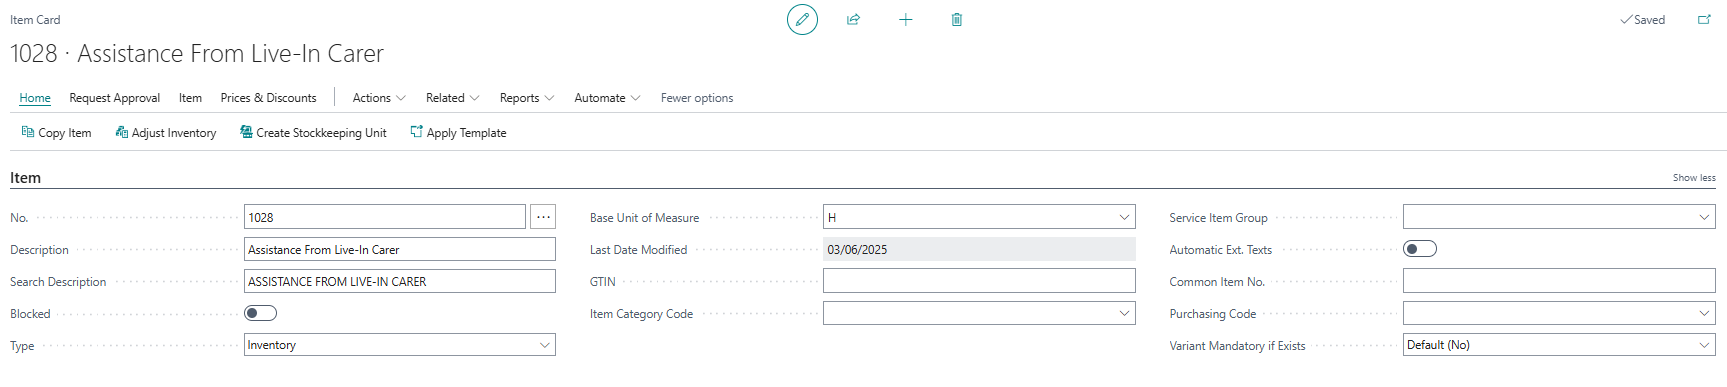Click the page title 1028 Assistance From Live-In Carer
The width and height of the screenshot is (1727, 387).
(x=197, y=54)
